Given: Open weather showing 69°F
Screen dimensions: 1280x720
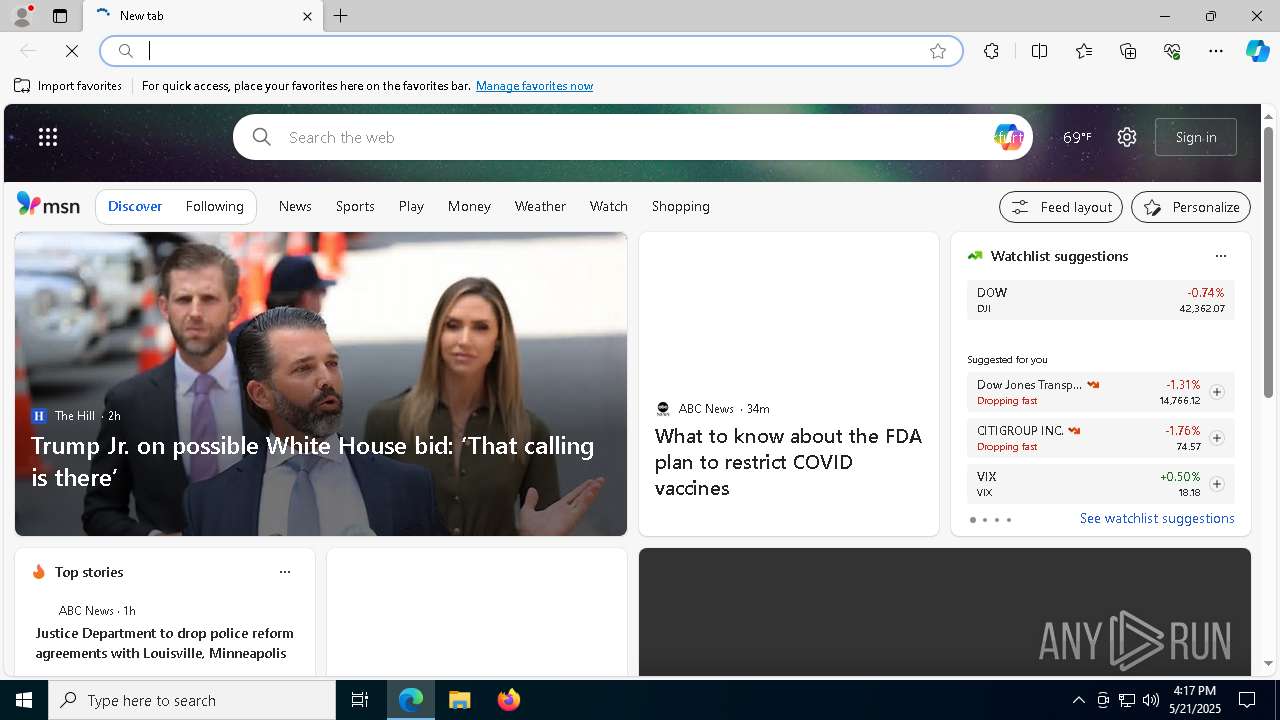Looking at the screenshot, I should pos(1077,137).
